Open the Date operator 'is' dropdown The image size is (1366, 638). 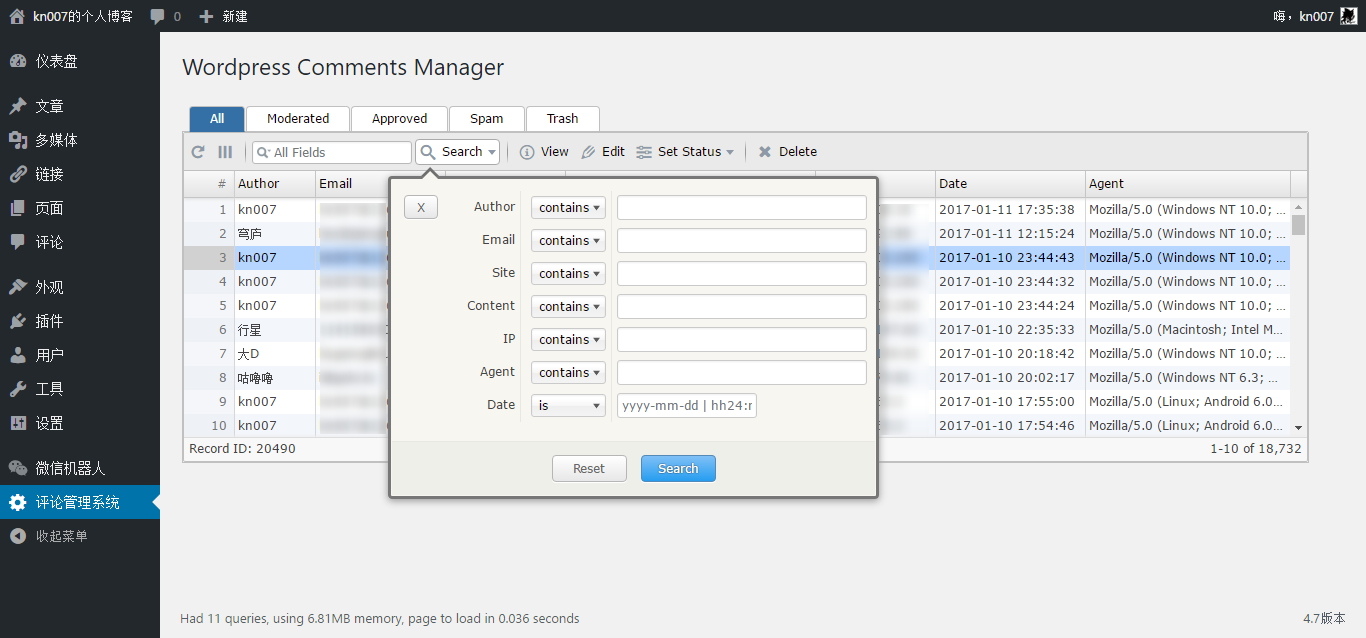[x=568, y=406]
